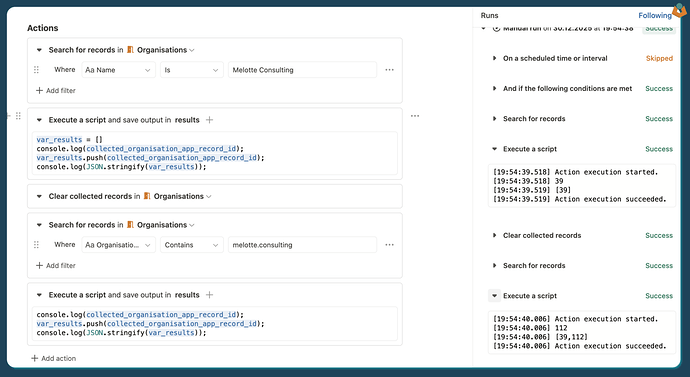The height and width of the screenshot is (377, 690).
Task: Expand Clear collected records run step
Action: click(x=494, y=235)
